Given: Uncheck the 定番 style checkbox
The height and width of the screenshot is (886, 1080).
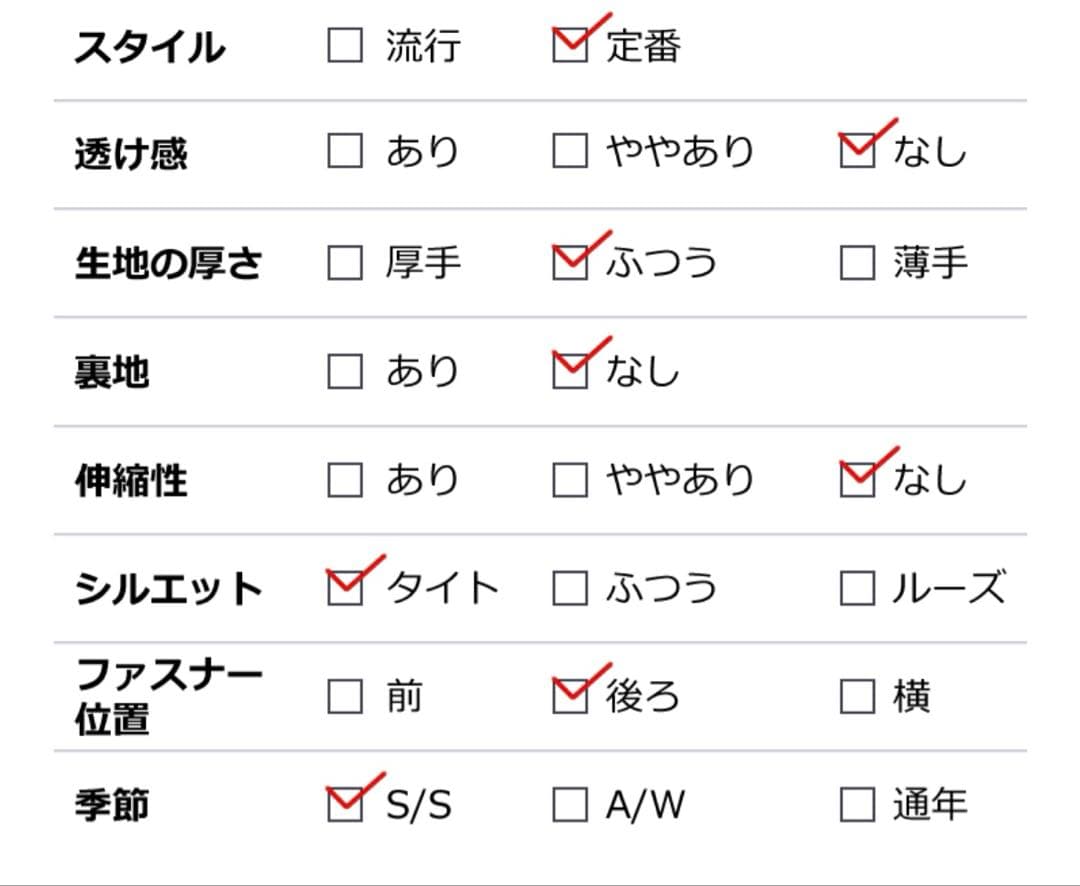Looking at the screenshot, I should click(570, 46).
